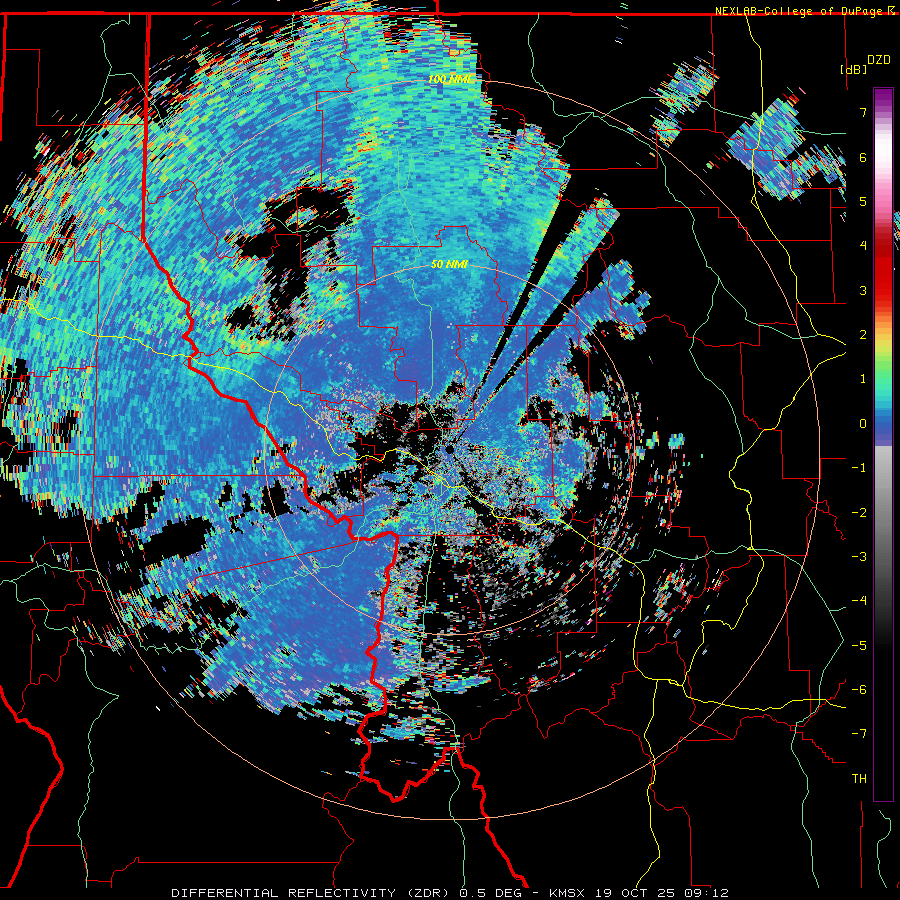Select the positive 1 value on the dB scale
Image resolution: width=900 pixels, height=900 pixels.
pyautogui.click(x=863, y=379)
